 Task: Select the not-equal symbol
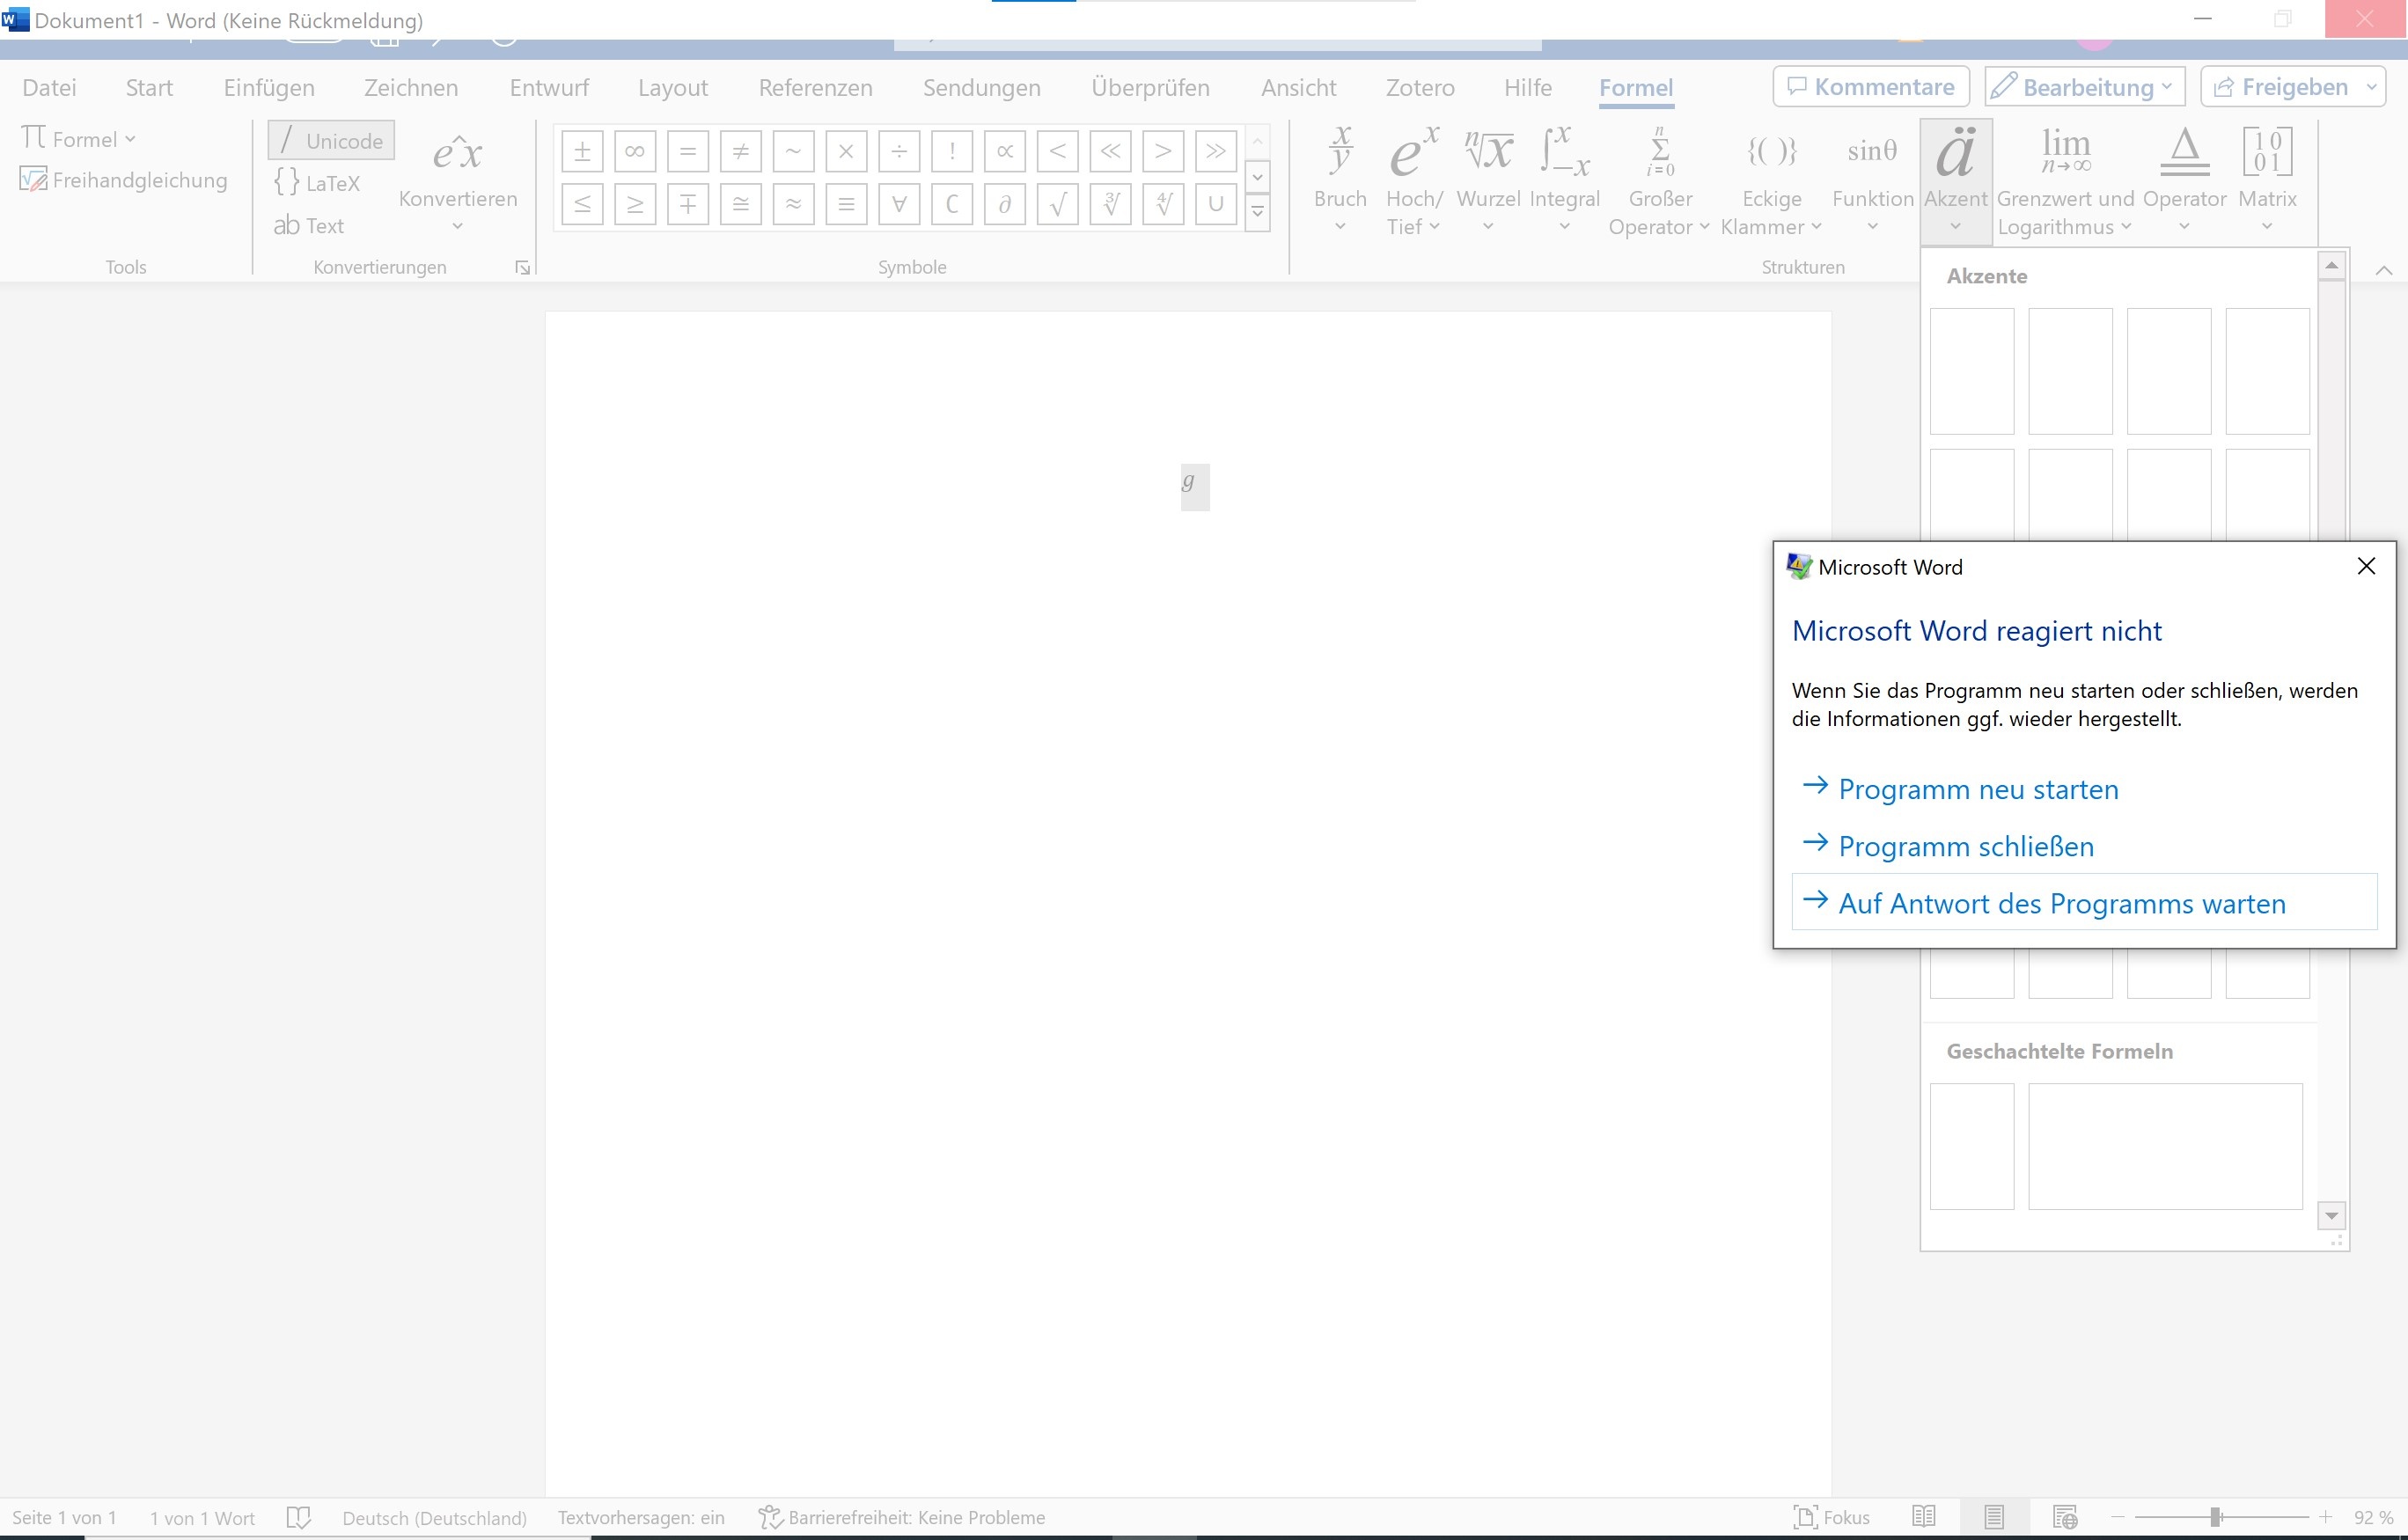coord(740,151)
